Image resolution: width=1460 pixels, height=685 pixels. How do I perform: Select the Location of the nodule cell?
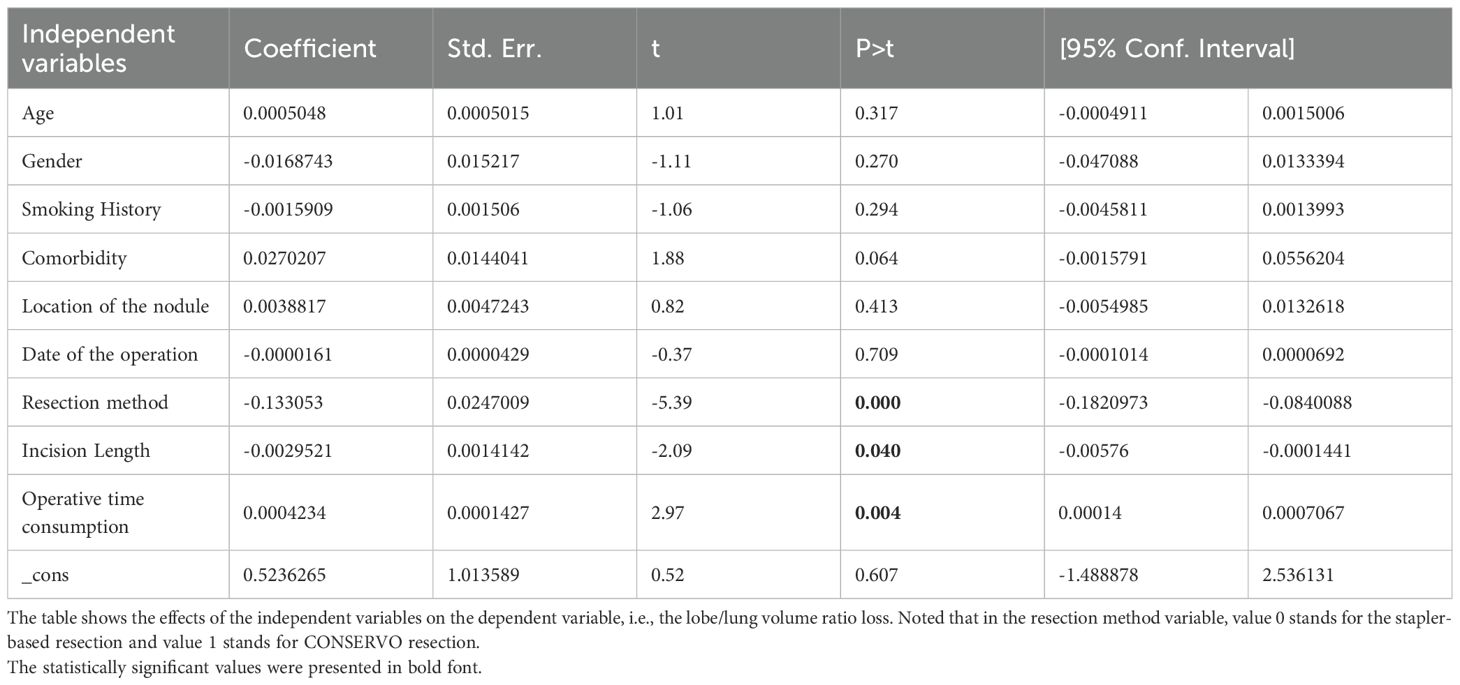(x=116, y=306)
